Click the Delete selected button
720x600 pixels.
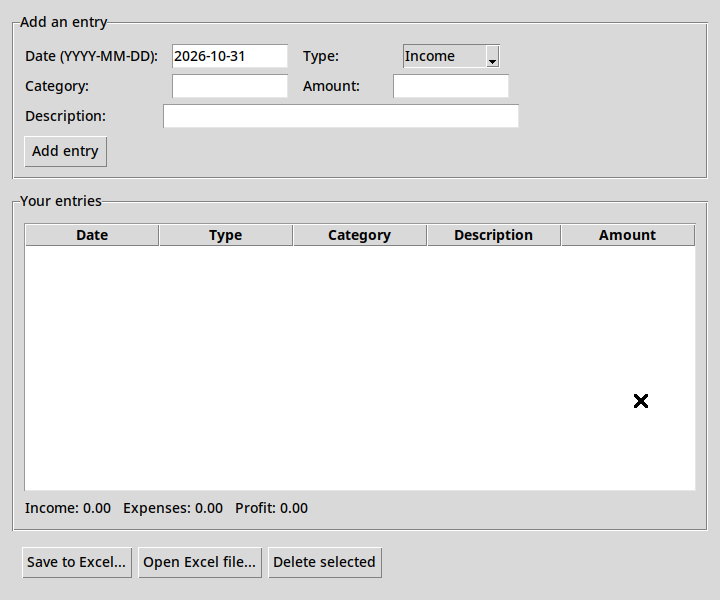click(325, 562)
